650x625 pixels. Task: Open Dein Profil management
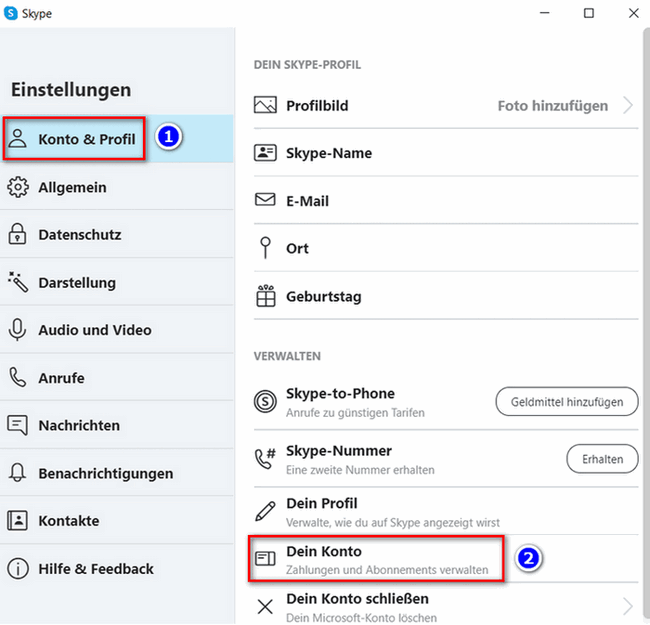click(446, 511)
